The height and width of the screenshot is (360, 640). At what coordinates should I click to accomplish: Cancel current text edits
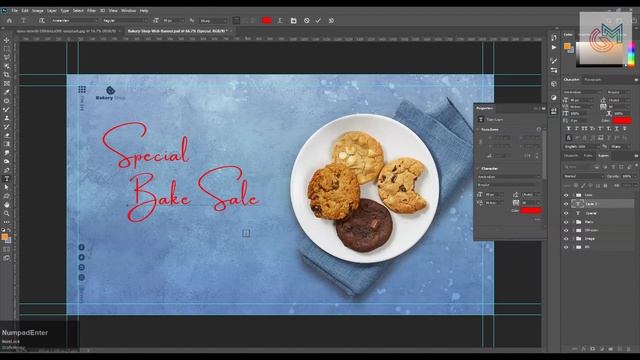307,20
